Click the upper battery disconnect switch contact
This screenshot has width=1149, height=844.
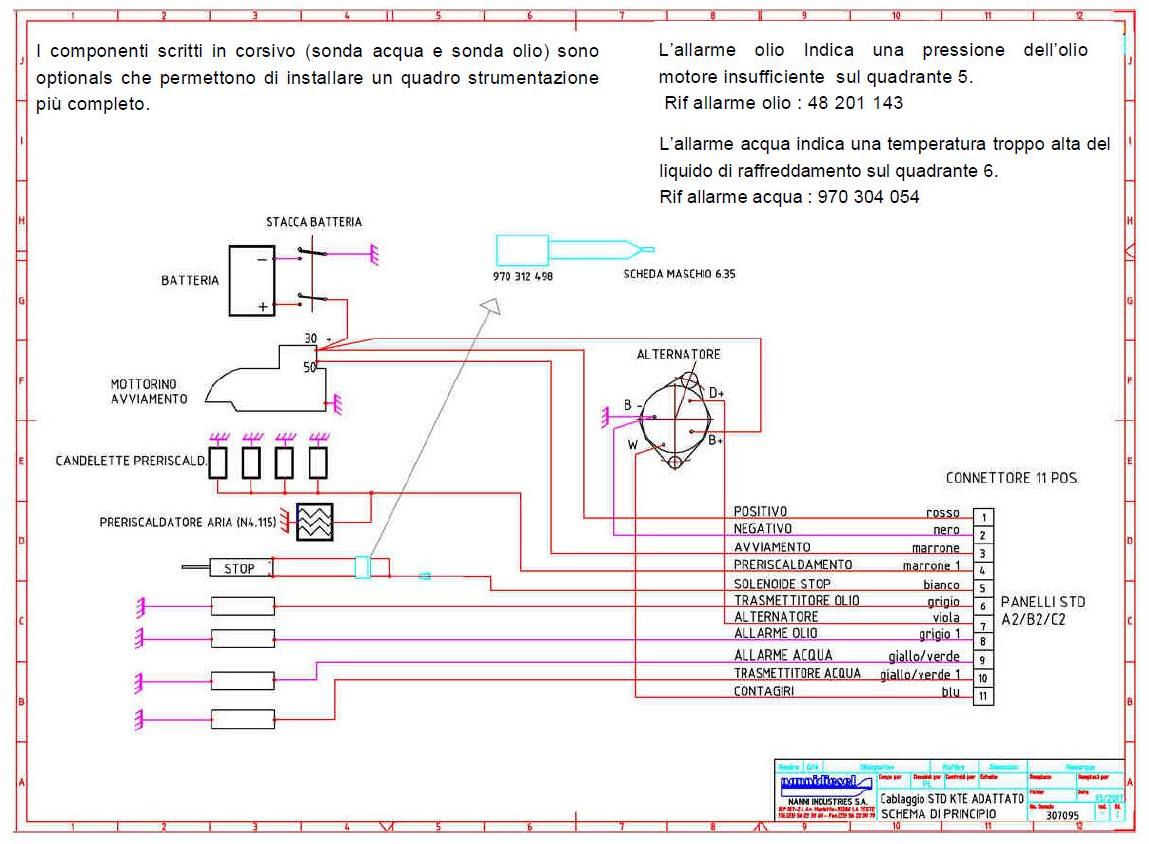pyautogui.click(x=312, y=253)
